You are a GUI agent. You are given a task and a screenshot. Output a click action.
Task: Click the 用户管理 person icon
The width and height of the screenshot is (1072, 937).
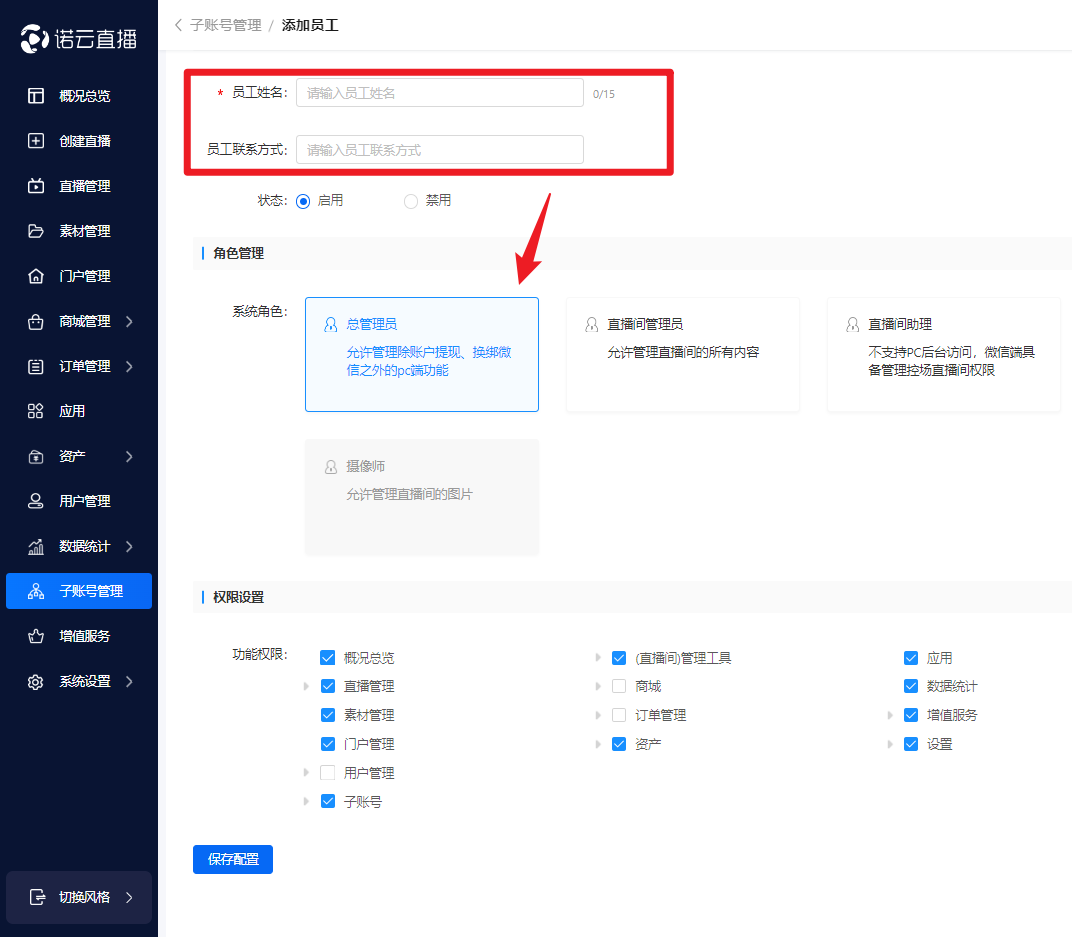(x=36, y=501)
